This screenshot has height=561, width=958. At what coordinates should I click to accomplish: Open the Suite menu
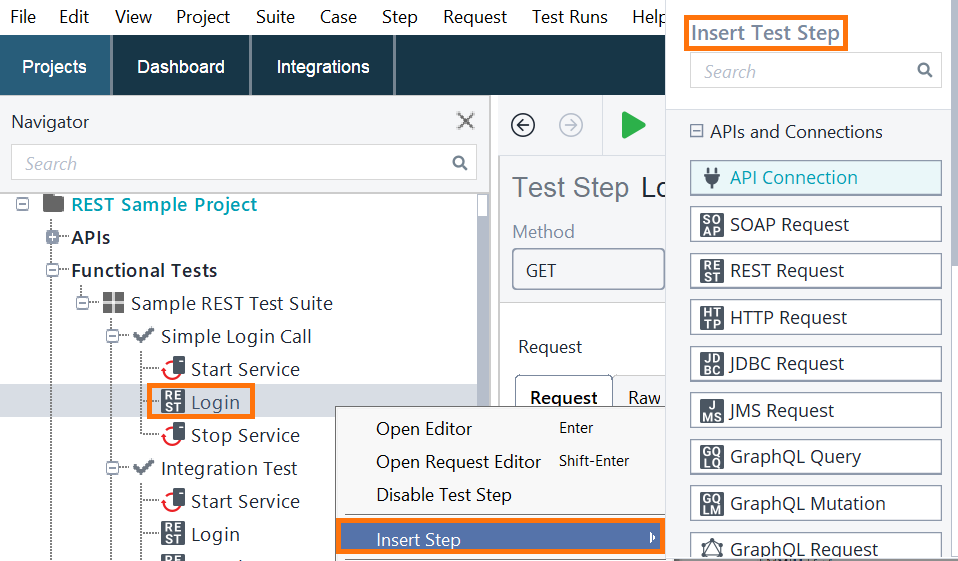[x=275, y=17]
